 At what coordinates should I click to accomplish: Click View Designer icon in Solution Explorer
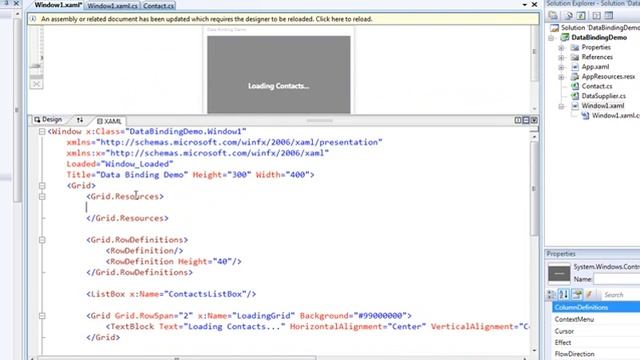click(x=609, y=16)
